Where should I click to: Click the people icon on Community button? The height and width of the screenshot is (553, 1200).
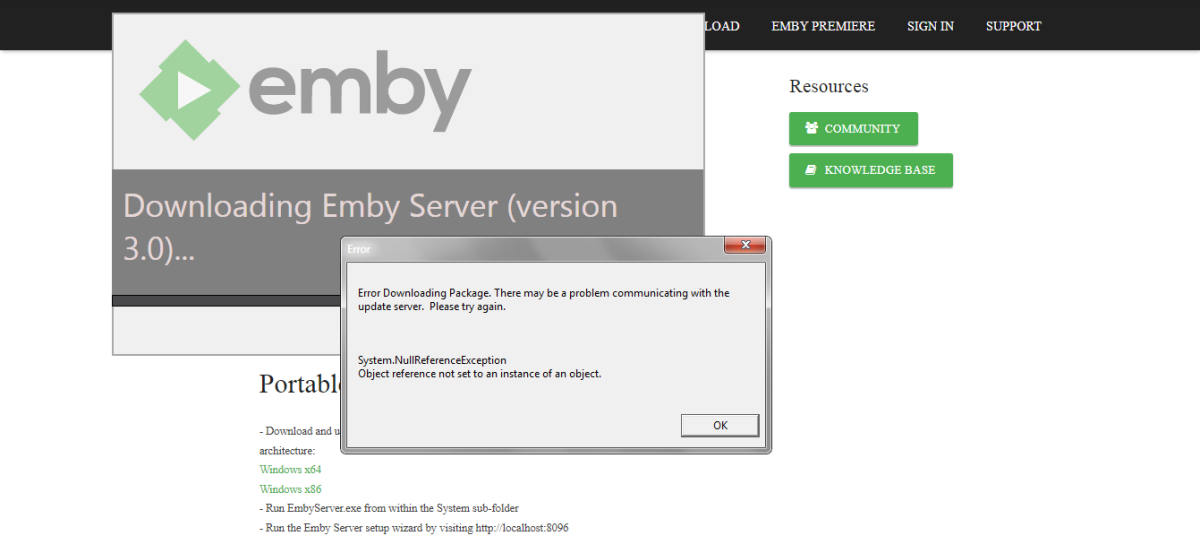point(811,129)
